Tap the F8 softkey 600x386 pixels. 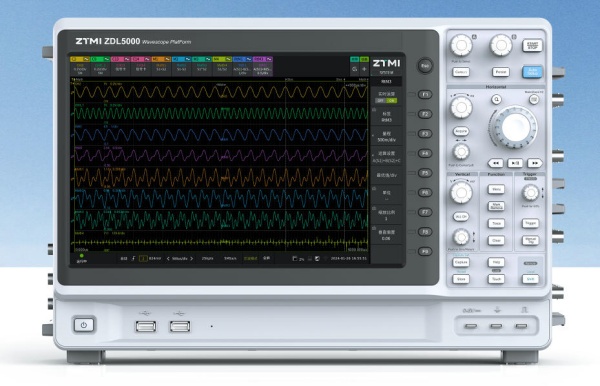(425, 231)
